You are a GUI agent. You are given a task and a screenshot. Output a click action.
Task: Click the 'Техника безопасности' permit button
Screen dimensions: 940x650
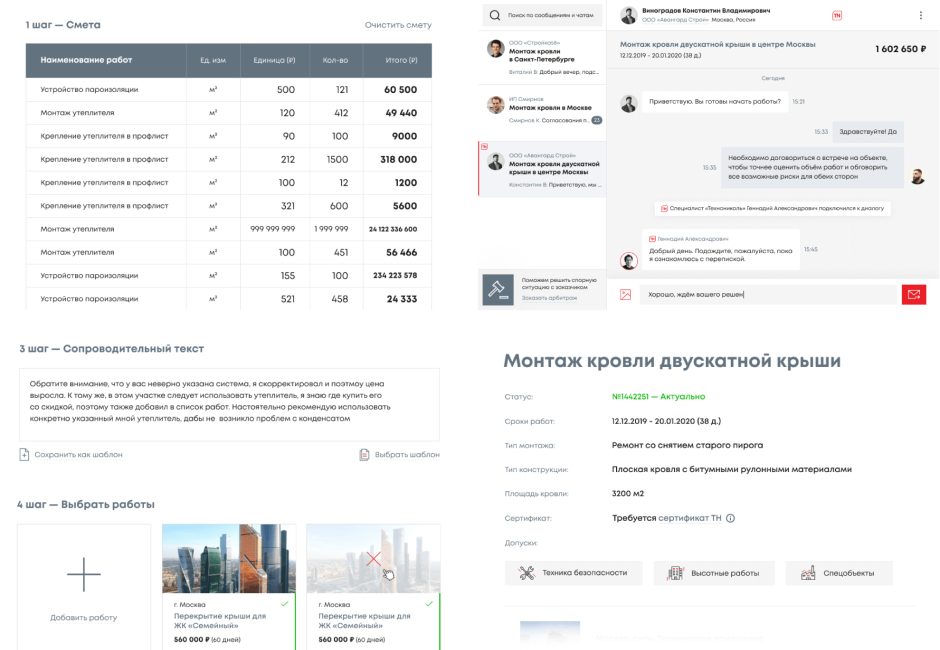(574, 573)
